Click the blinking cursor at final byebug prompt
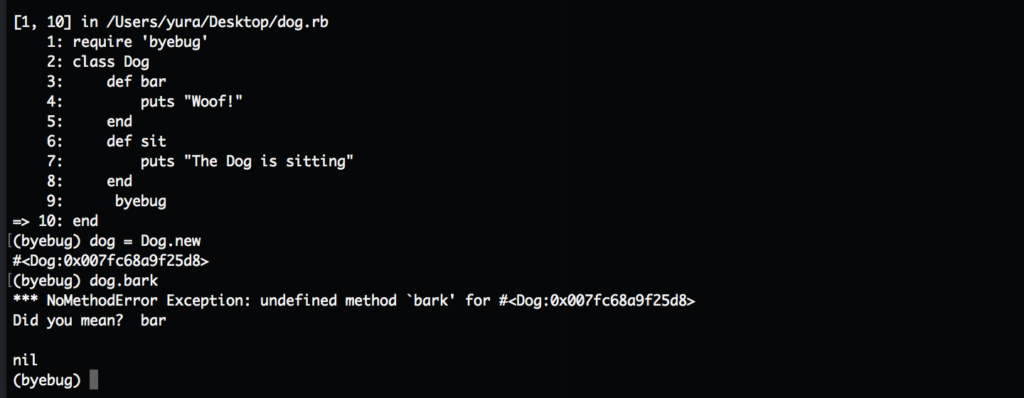This screenshot has width=1024, height=398. click(93, 380)
